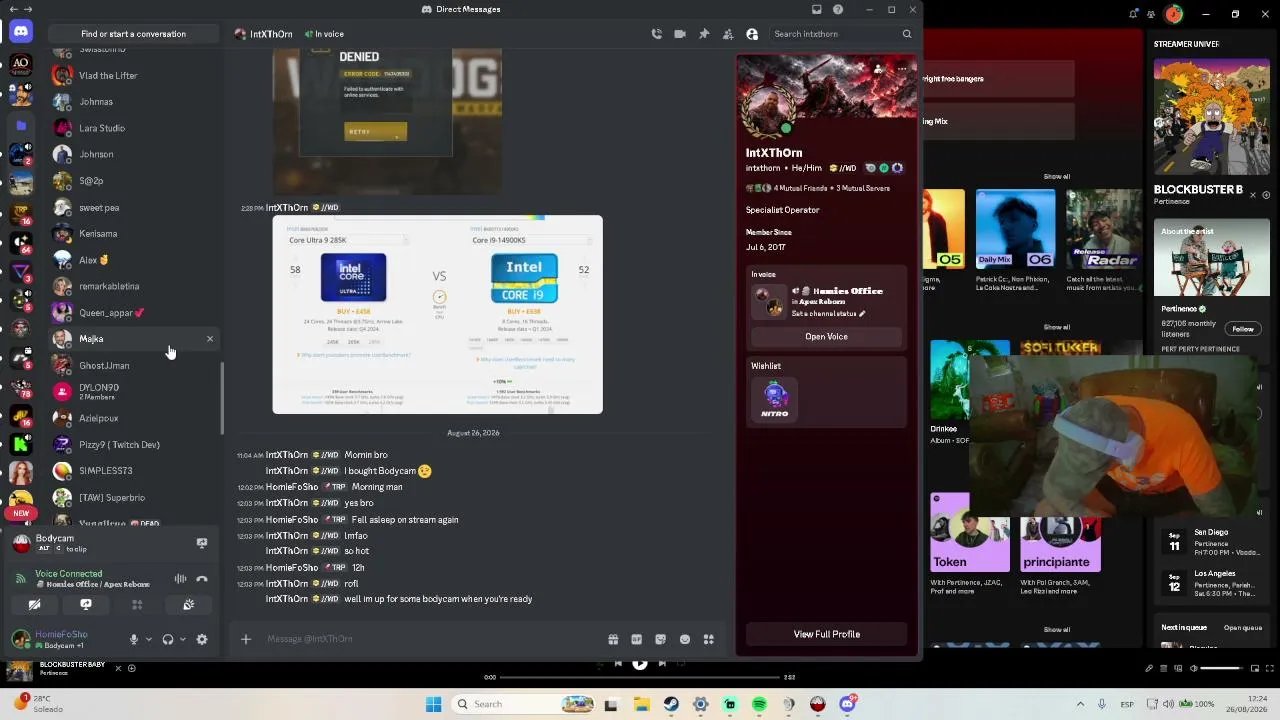Open the apps launcher in message bar

click(x=709, y=639)
